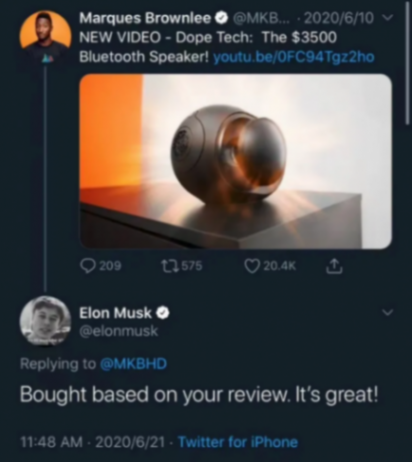Click the 11:48 AM 2020/6/21 timestamp
Image resolution: width=412 pixels, height=462 pixels.
click(93, 442)
